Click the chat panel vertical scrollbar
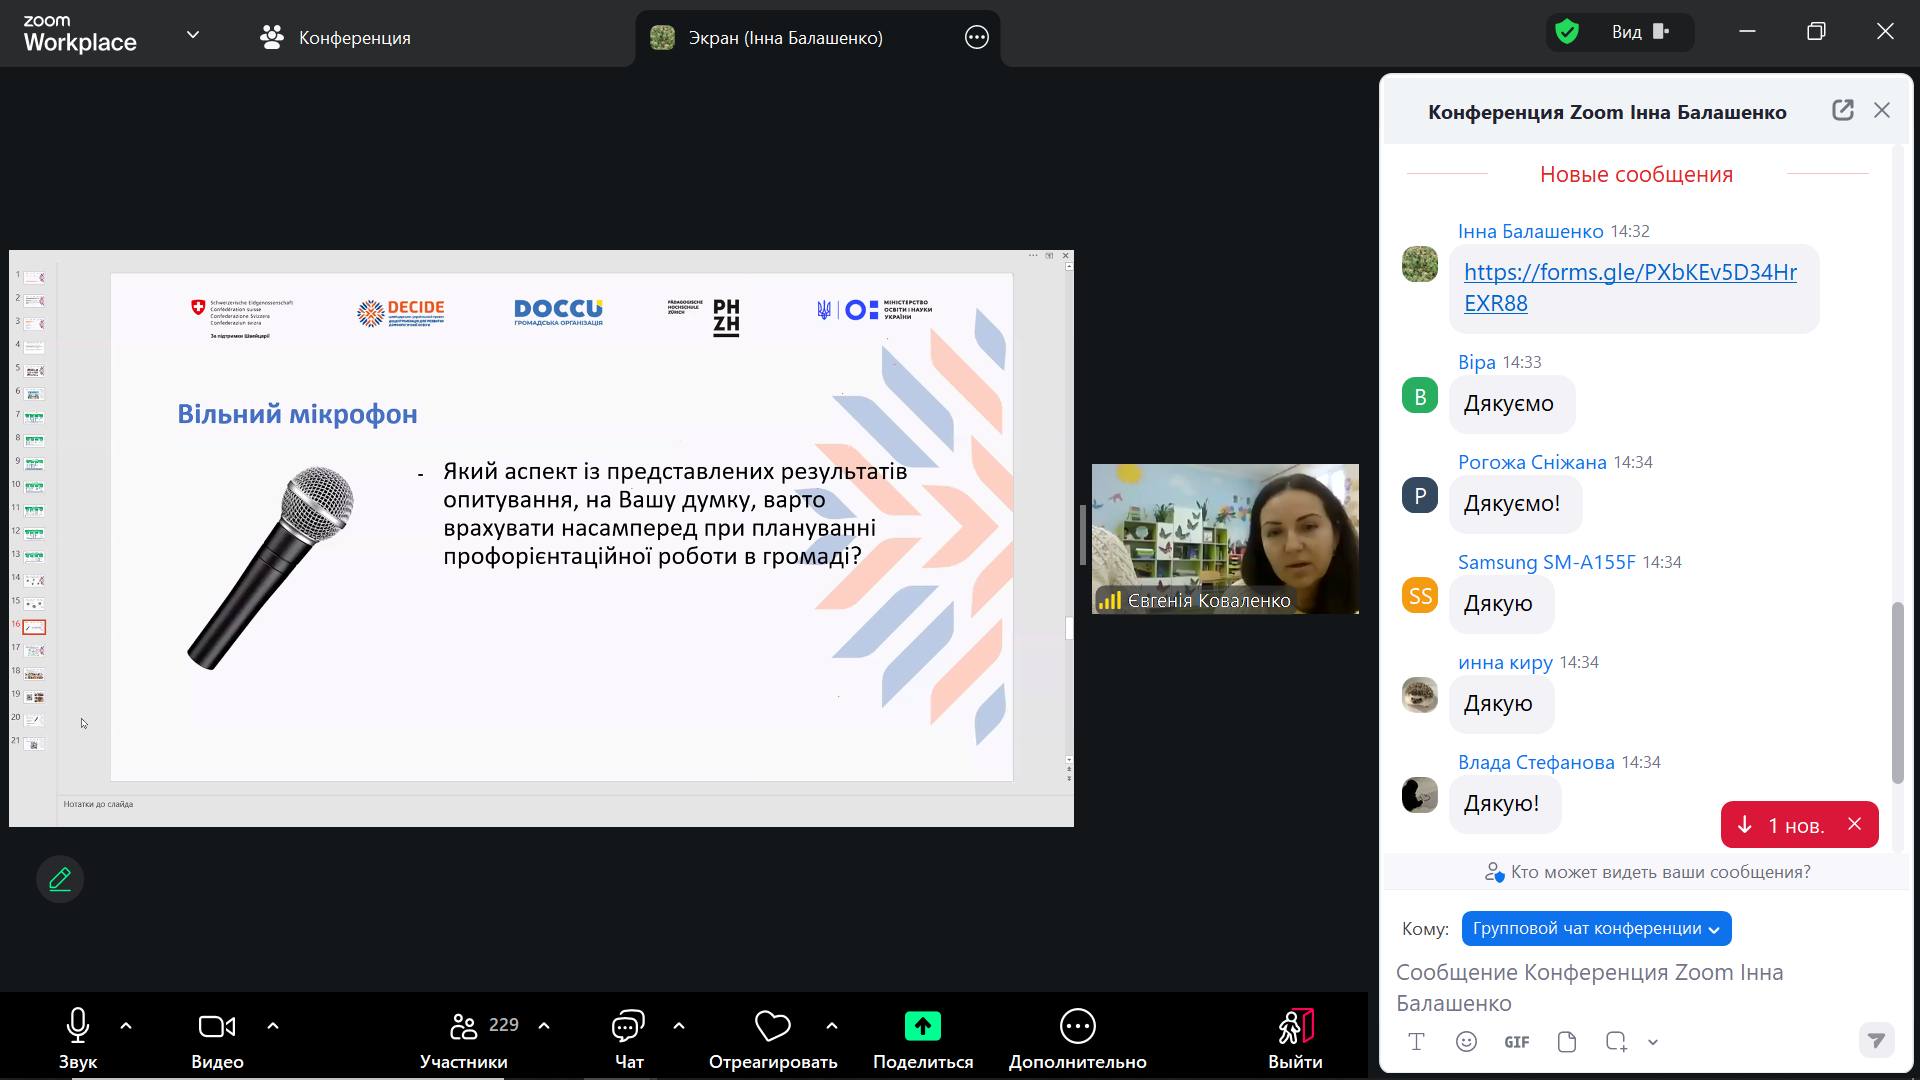The height and width of the screenshot is (1080, 1920). coord(1897,692)
